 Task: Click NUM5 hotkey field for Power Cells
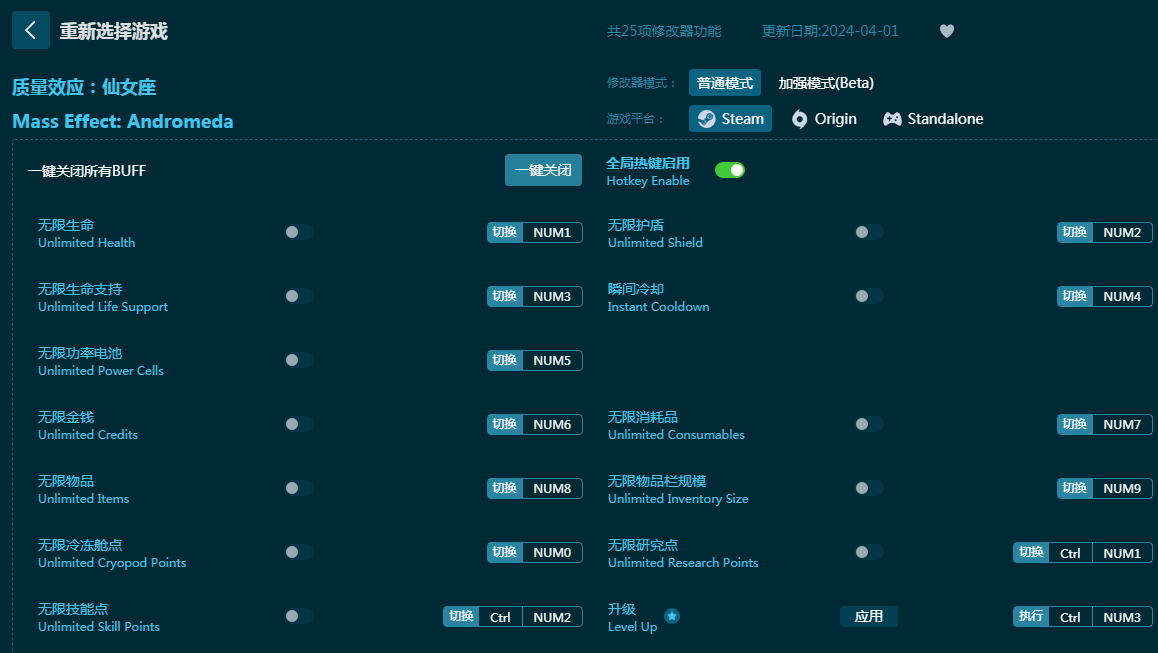tap(552, 360)
